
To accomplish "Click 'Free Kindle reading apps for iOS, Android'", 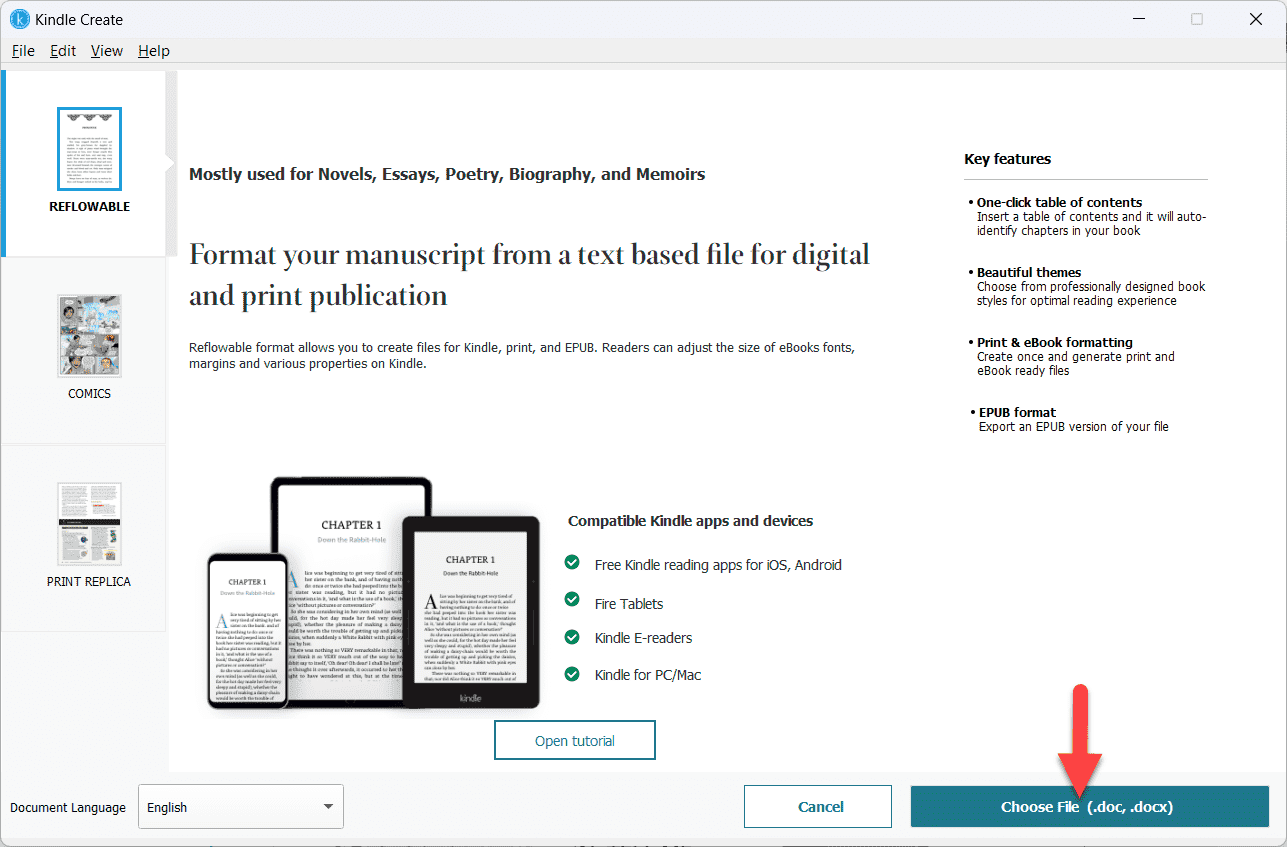I will click(x=718, y=565).
